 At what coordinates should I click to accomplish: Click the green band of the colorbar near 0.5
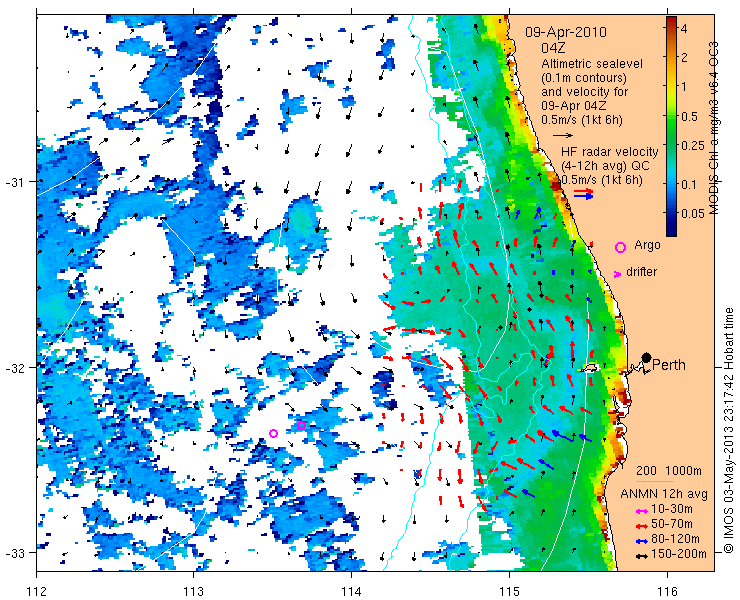click(671, 117)
